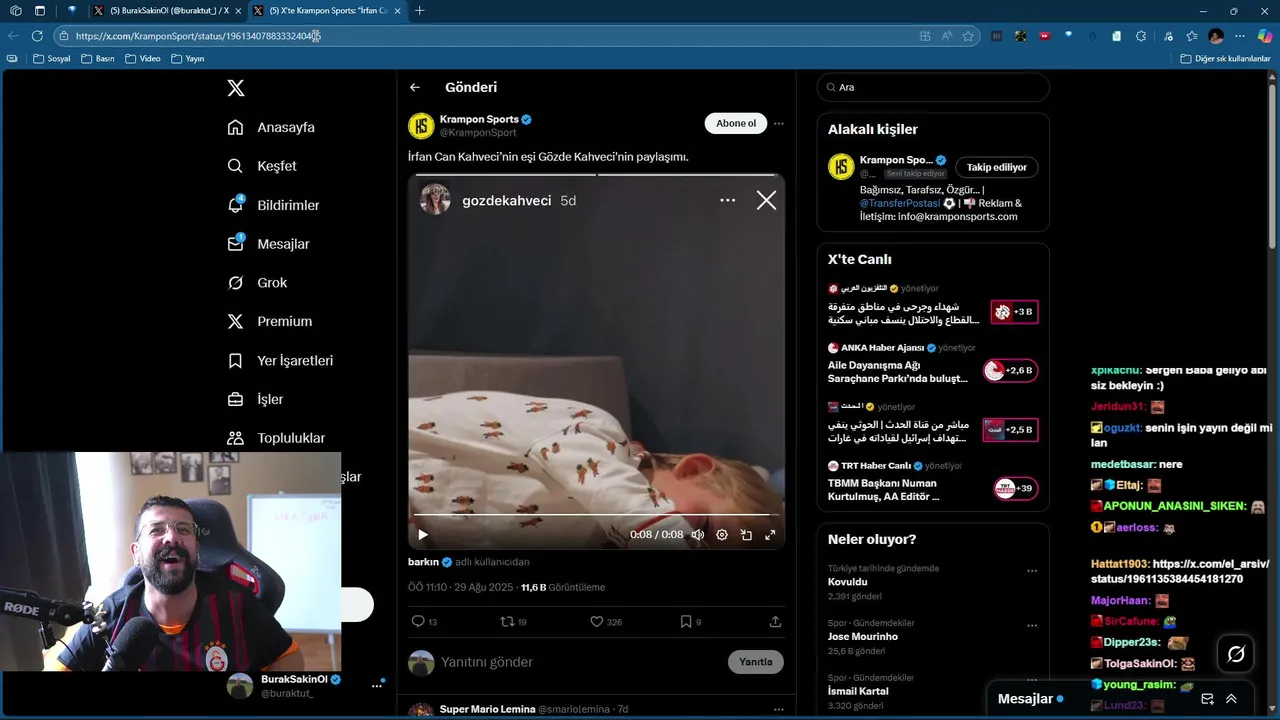Expand the Mesajlar drawer chevrons
Image resolution: width=1280 pixels, height=720 pixels.
[x=1231, y=699]
